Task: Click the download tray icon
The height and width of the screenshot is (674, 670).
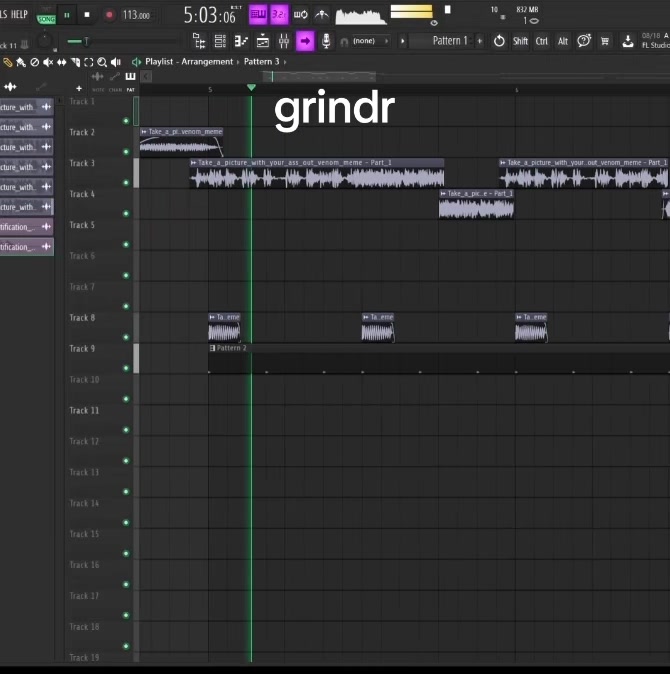Action: pos(628,41)
